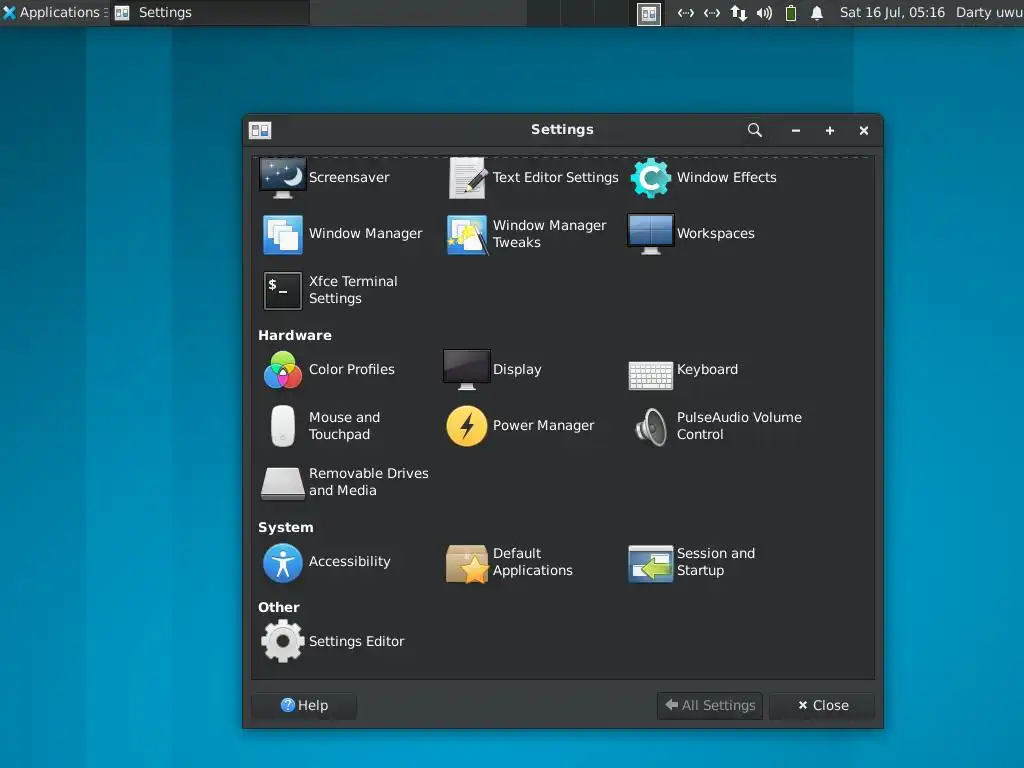This screenshot has height=768, width=1024.
Task: Click the battery indicator in panel
Action: [791, 13]
